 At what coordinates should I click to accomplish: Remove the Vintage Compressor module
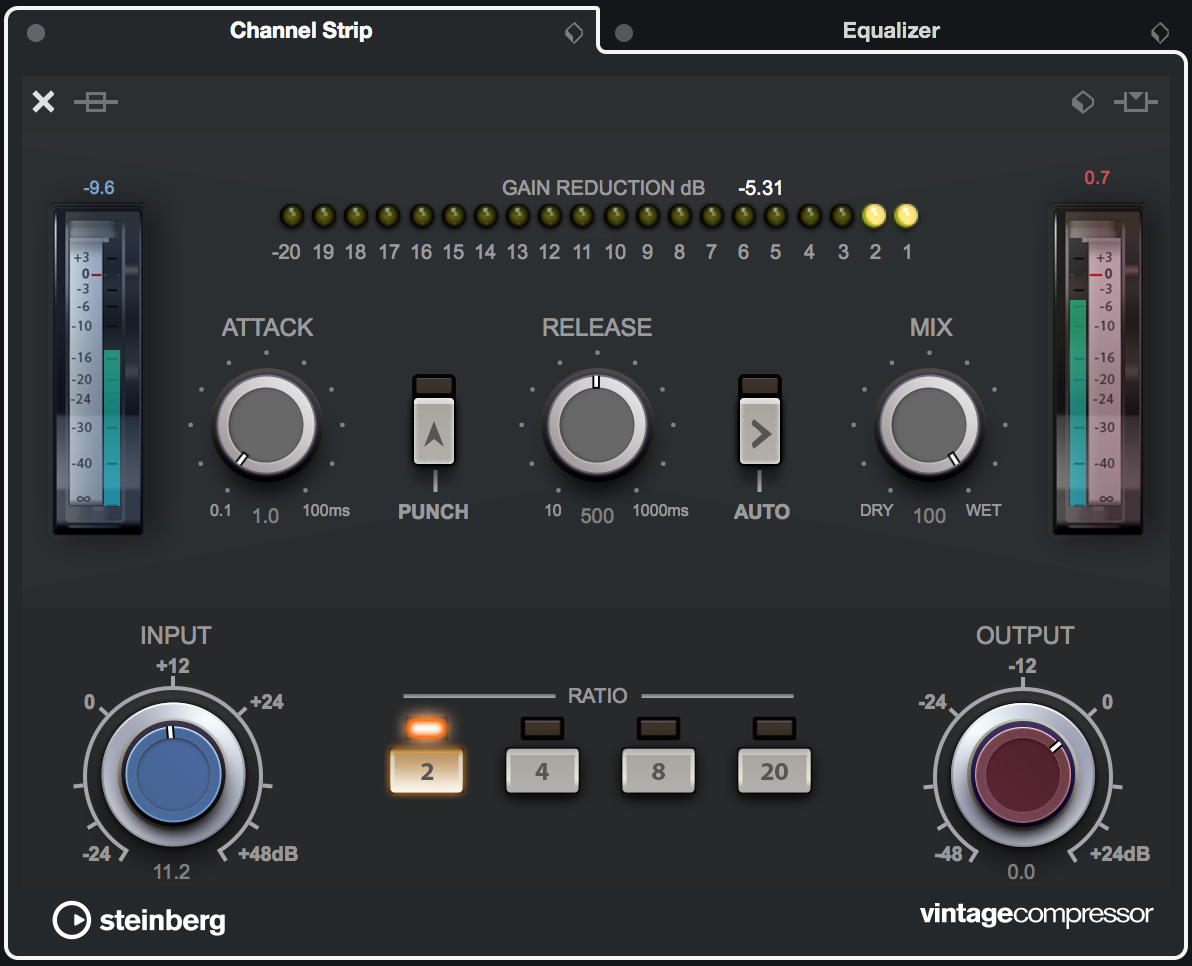point(43,101)
